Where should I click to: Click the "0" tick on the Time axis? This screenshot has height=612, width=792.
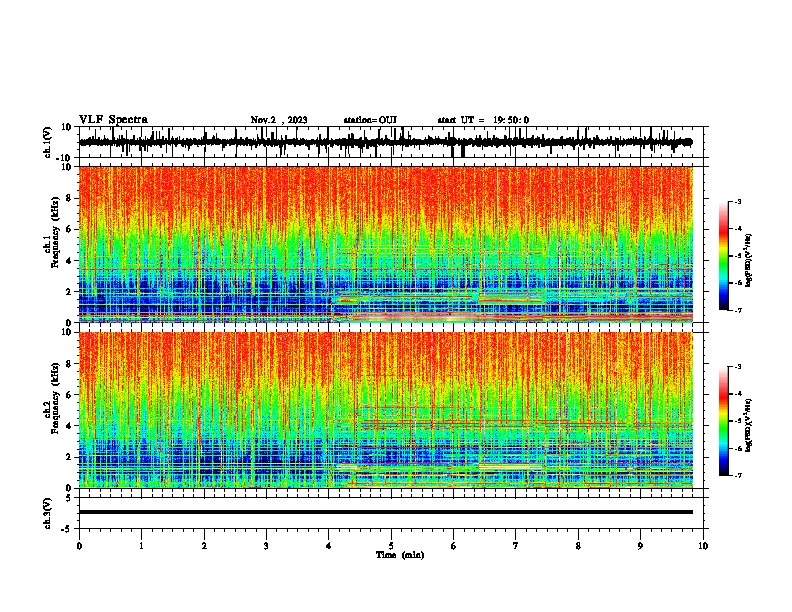click(79, 546)
